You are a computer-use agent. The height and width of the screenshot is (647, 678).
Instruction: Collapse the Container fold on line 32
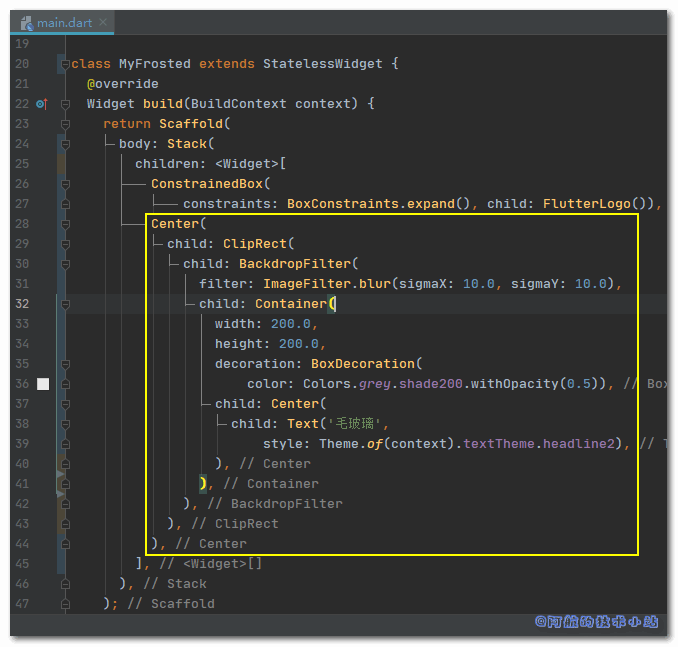(x=63, y=304)
